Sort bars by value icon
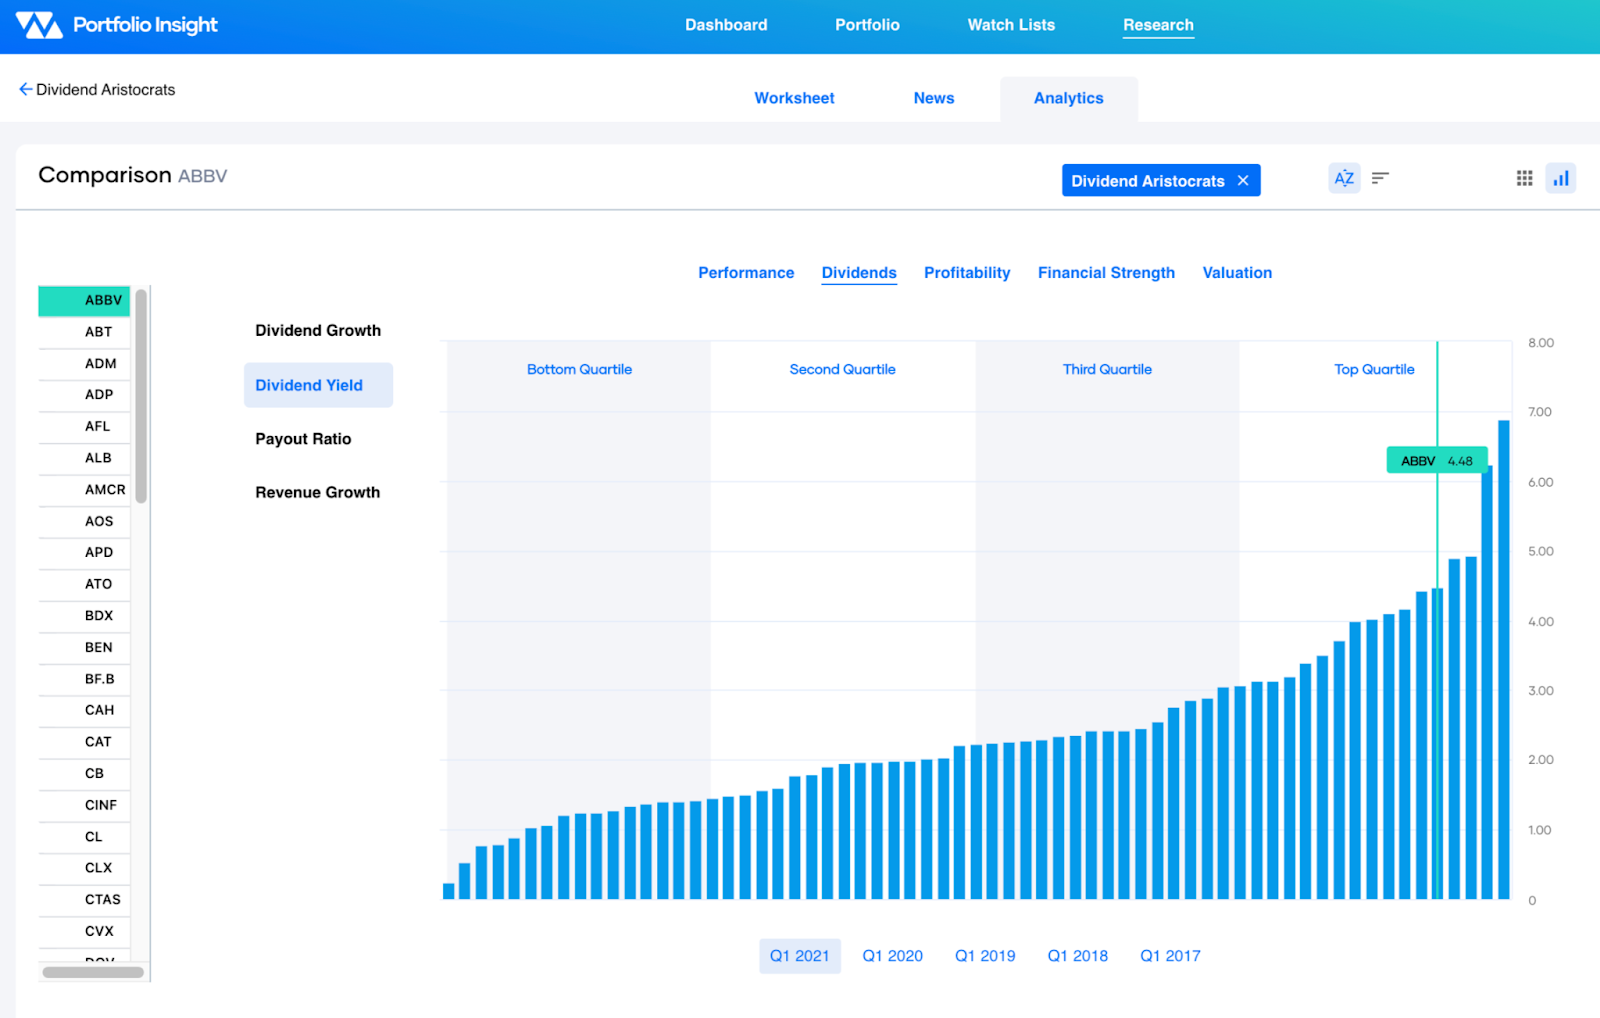 point(1380,178)
